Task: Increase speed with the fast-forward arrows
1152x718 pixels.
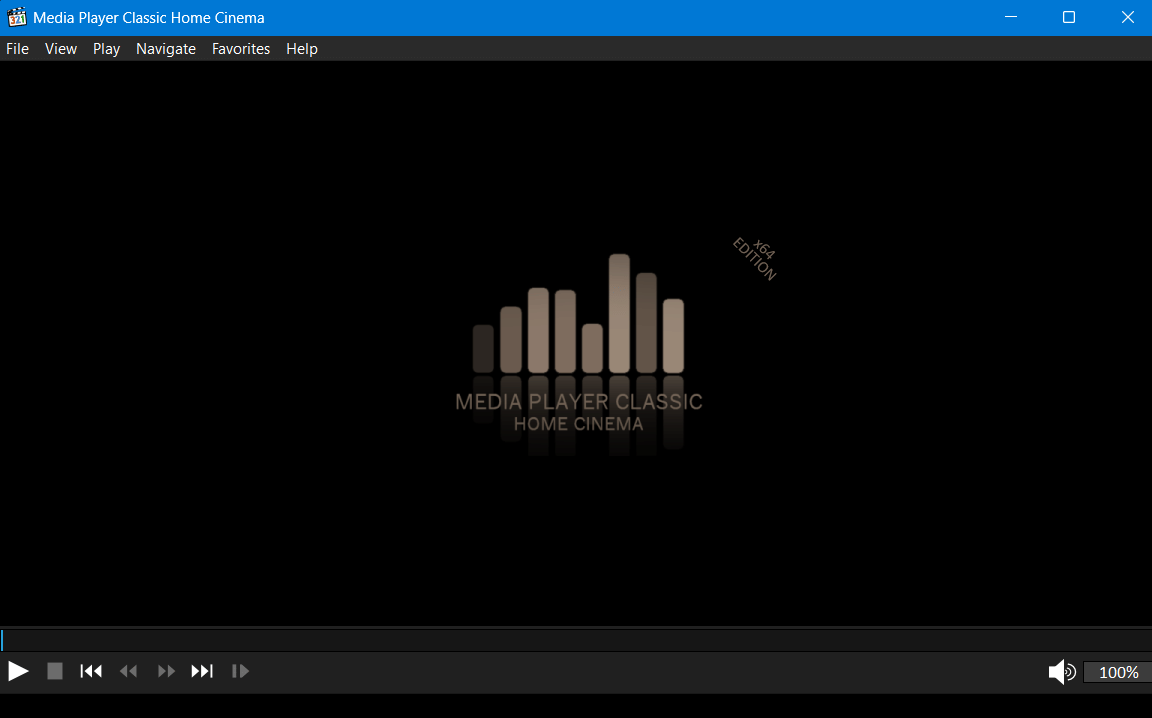Action: point(166,671)
